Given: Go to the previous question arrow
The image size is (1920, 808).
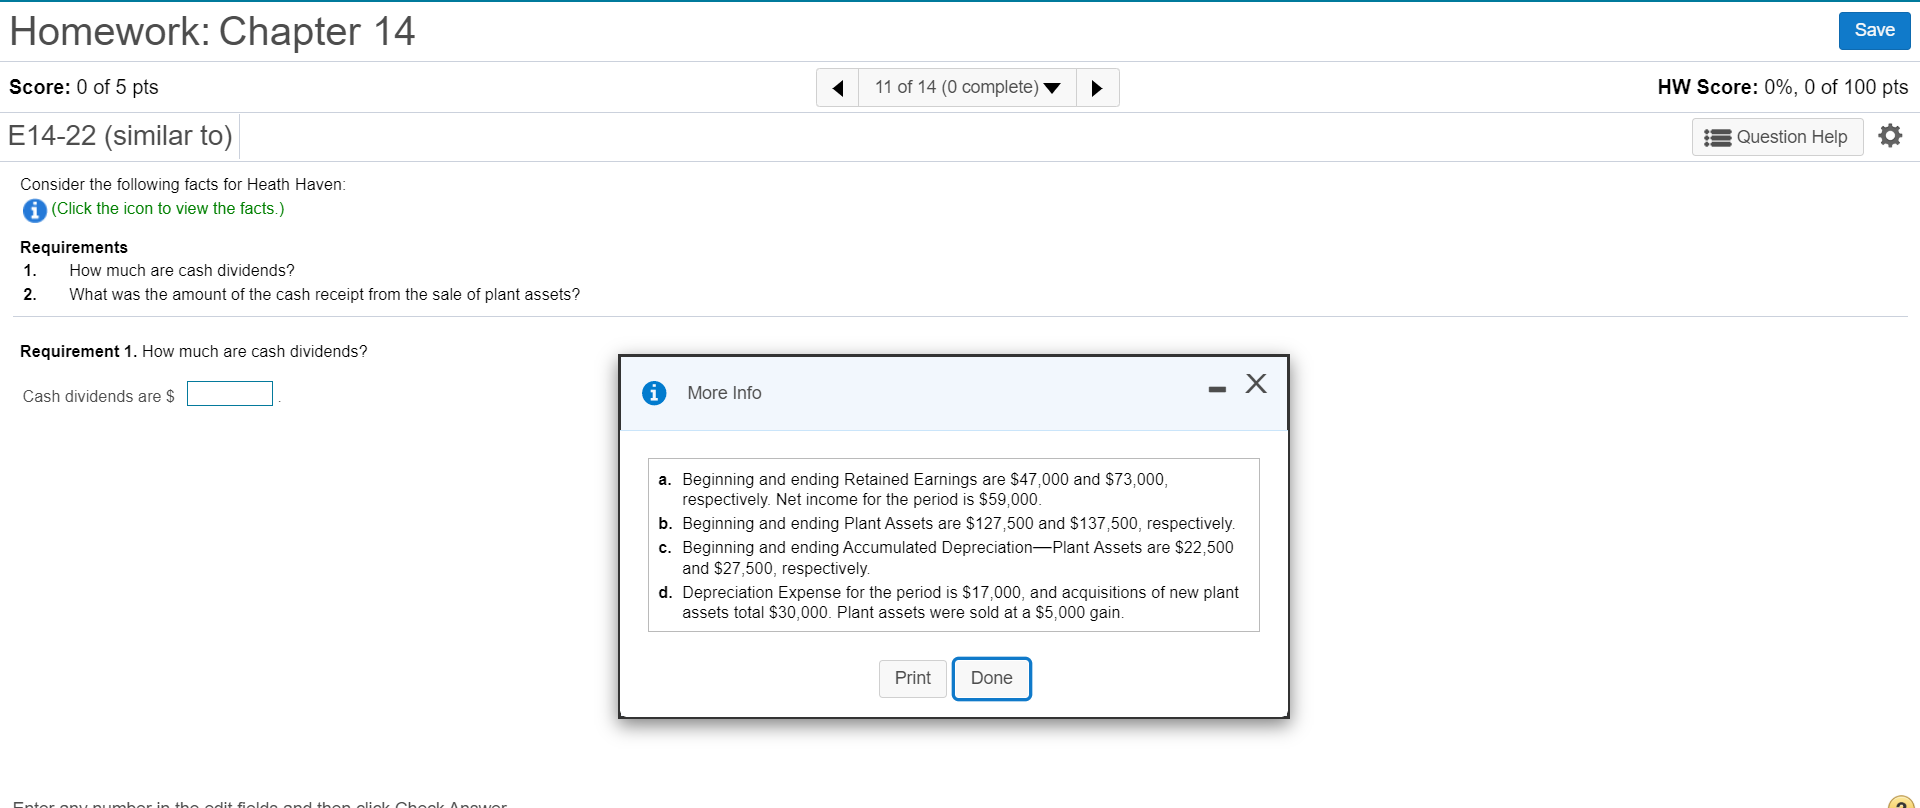Looking at the screenshot, I should pyautogui.click(x=838, y=88).
